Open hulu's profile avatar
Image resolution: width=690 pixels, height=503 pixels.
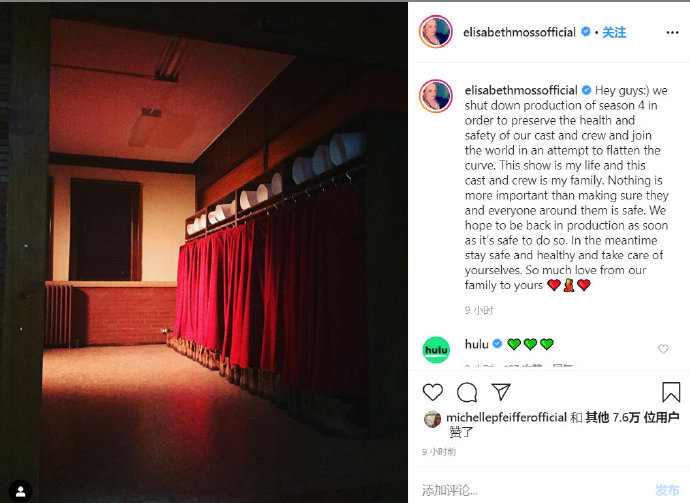436,350
